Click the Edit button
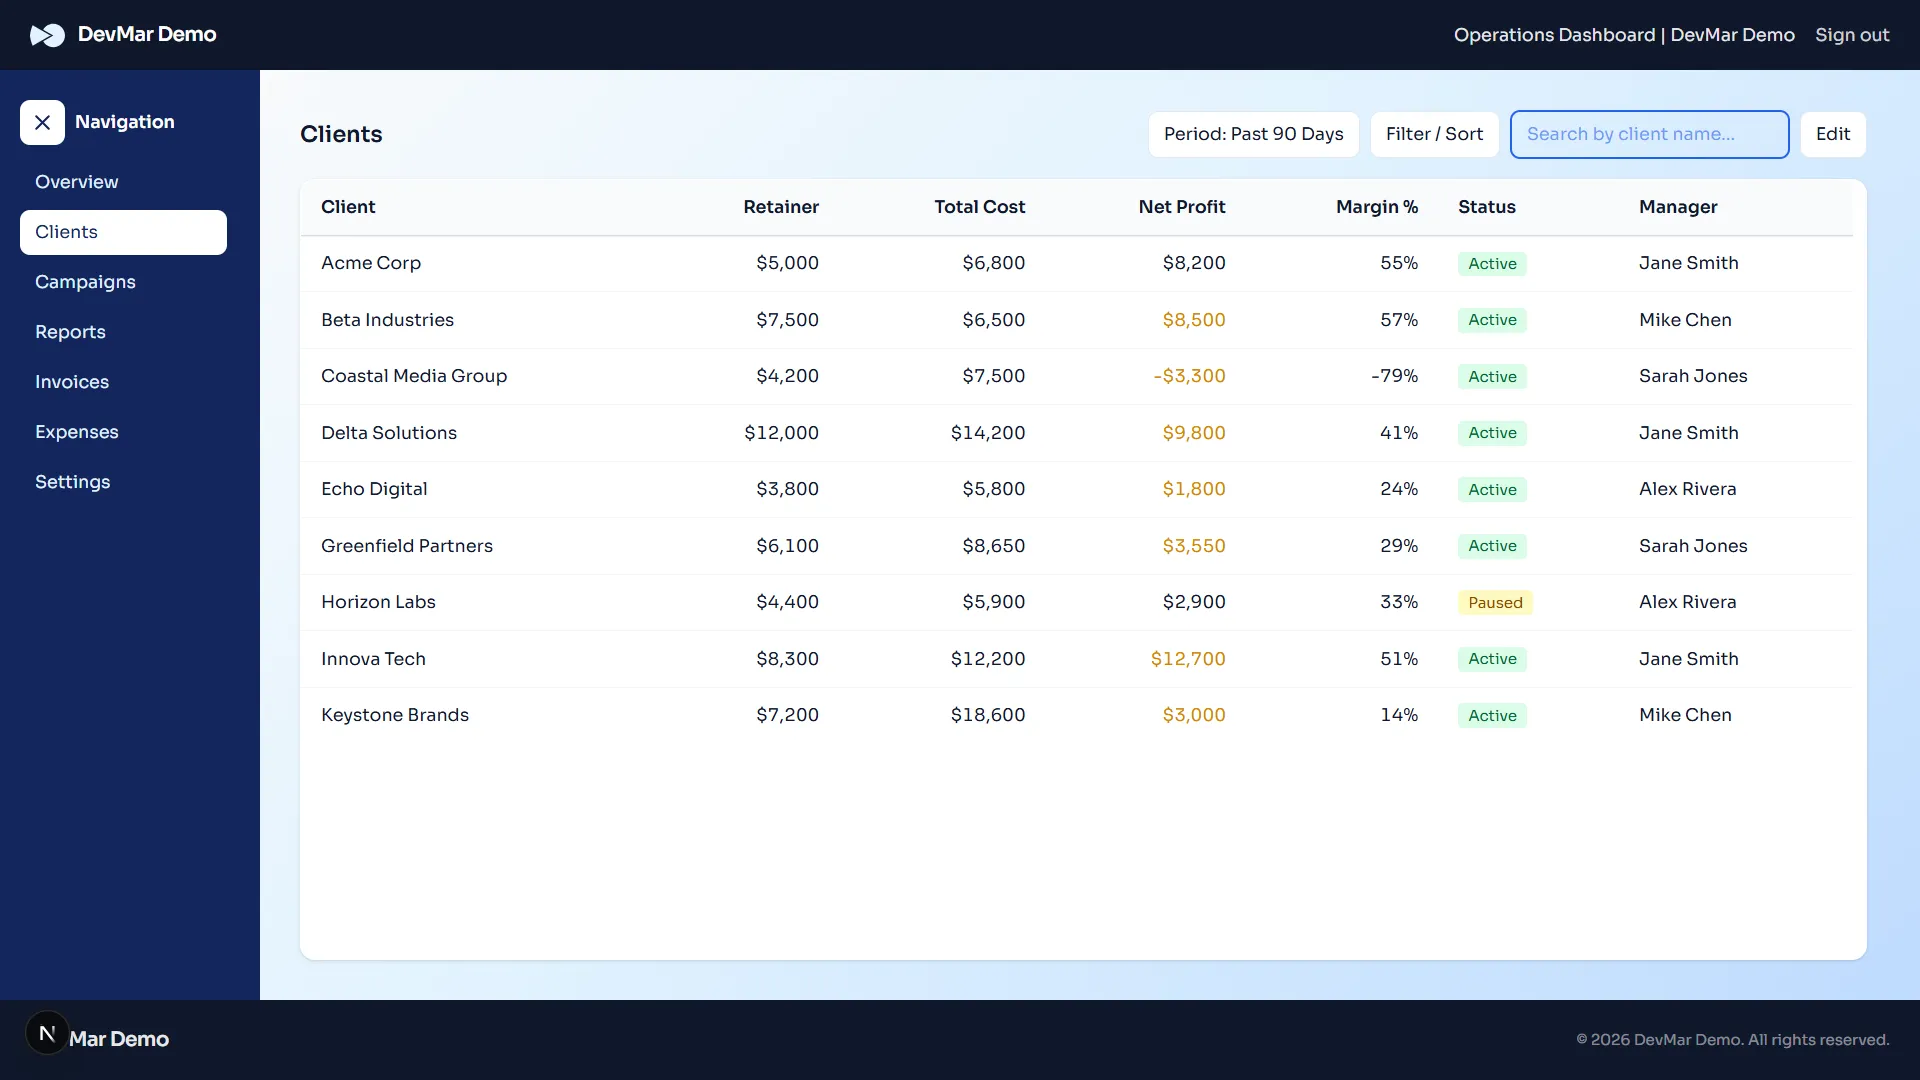 pos(1832,133)
